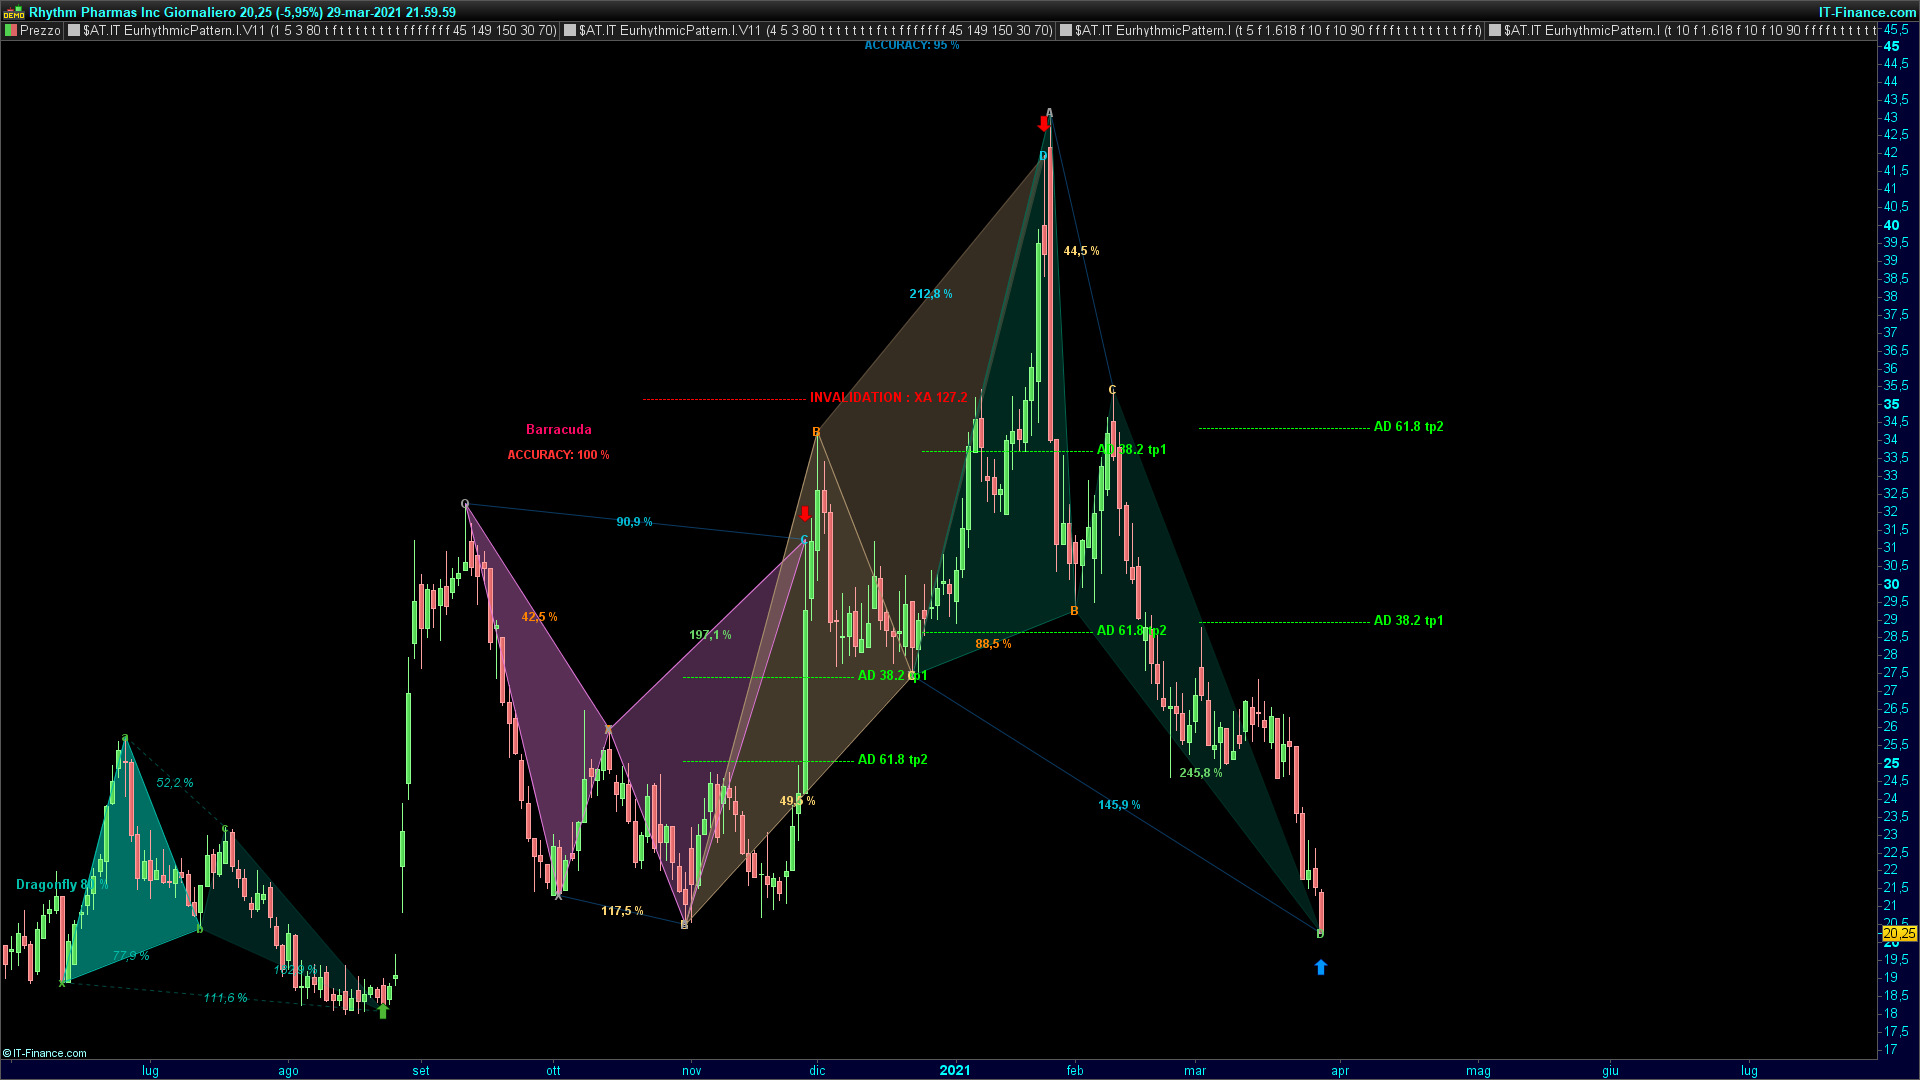Image resolution: width=1920 pixels, height=1080 pixels.
Task: Click the 2021 marker on time axis
Action: pos(954,1070)
